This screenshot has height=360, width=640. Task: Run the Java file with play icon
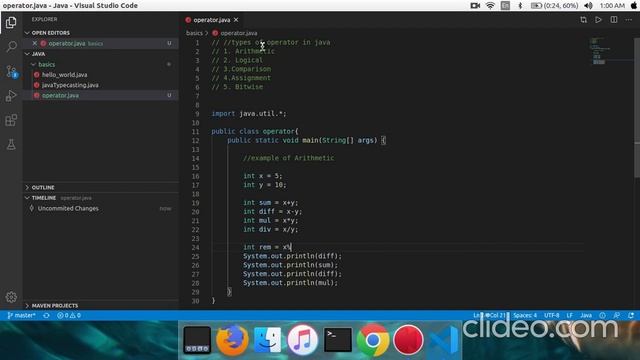click(598, 20)
